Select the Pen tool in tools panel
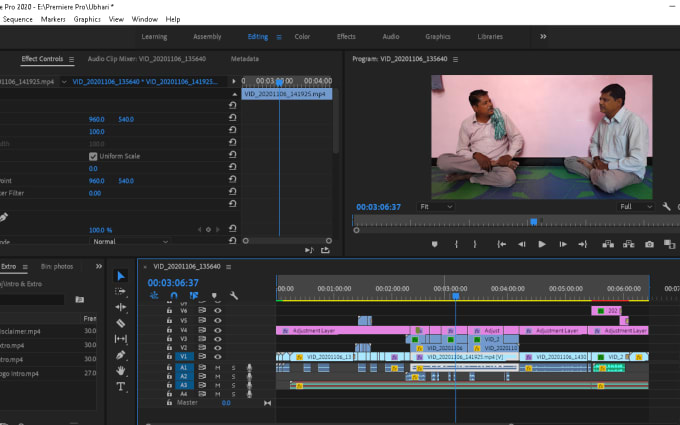 click(121, 355)
